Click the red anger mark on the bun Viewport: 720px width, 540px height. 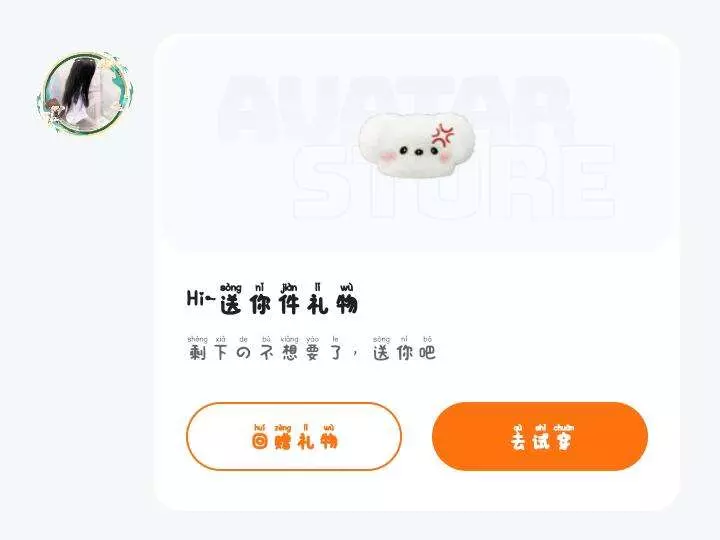point(443,135)
